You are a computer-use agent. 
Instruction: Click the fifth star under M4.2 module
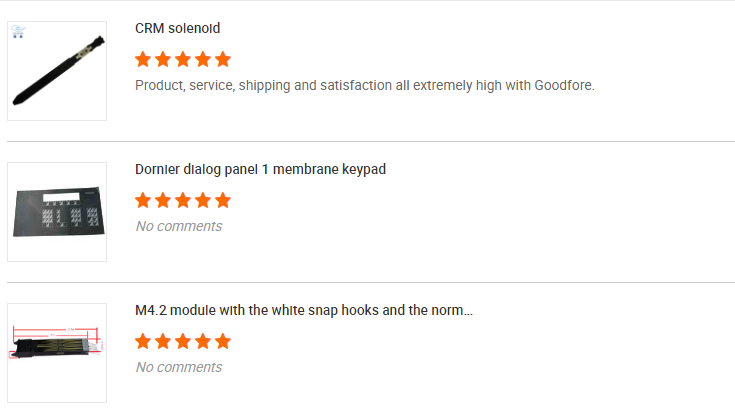pos(223,341)
